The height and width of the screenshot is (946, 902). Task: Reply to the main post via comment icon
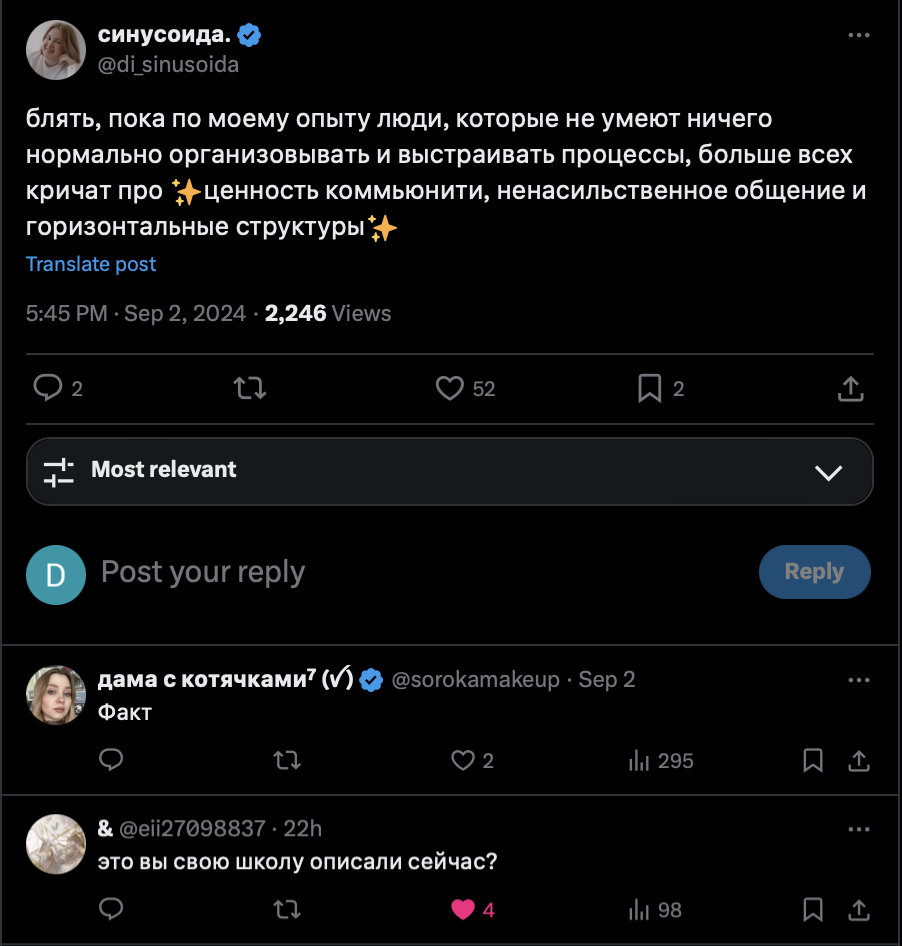(48, 388)
